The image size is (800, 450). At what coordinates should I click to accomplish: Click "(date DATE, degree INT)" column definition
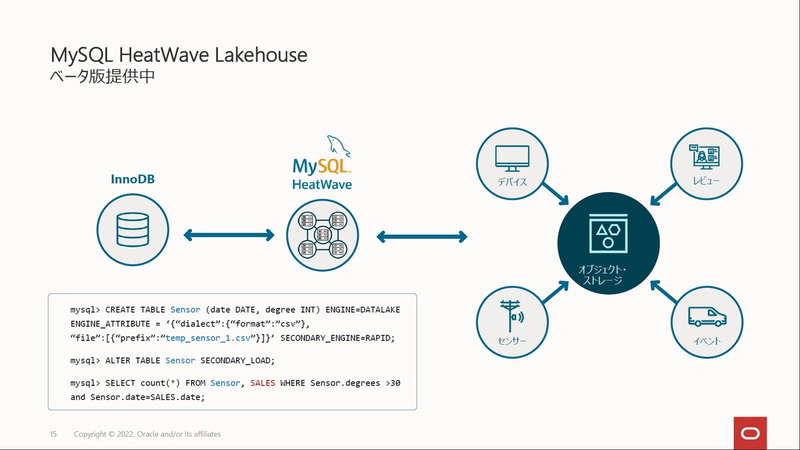coord(263,310)
